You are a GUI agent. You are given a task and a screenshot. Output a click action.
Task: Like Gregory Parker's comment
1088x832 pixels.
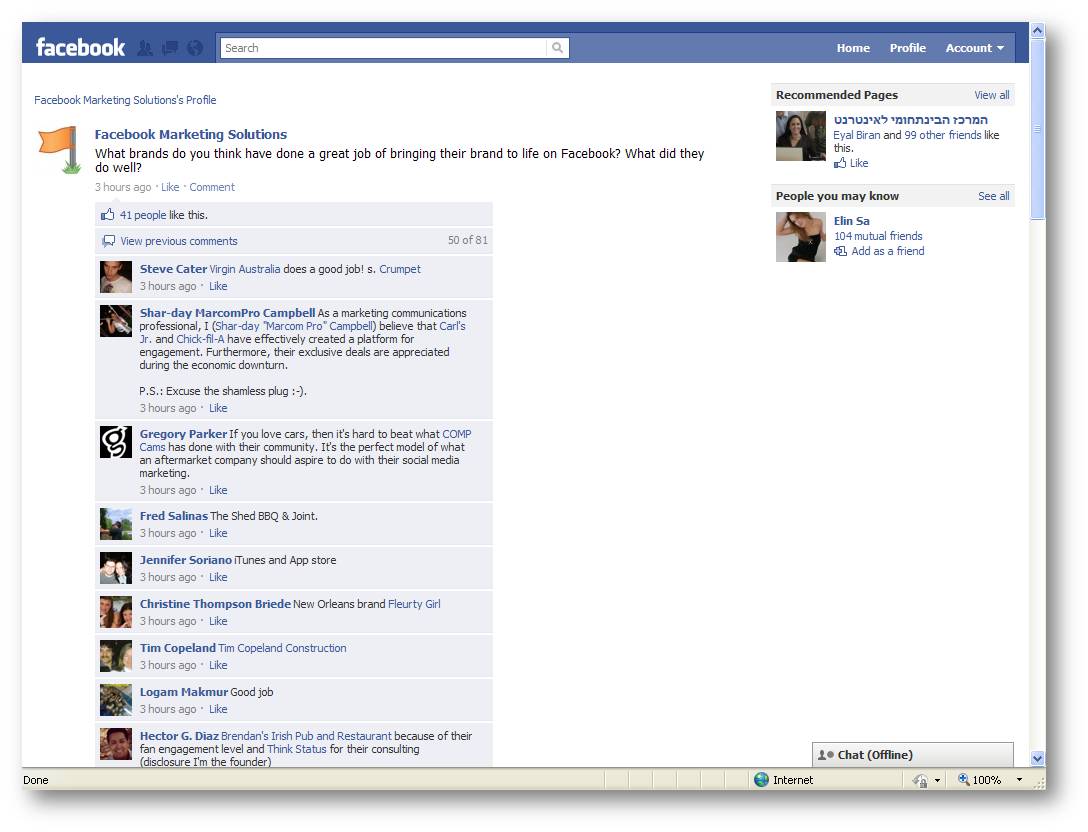click(218, 490)
